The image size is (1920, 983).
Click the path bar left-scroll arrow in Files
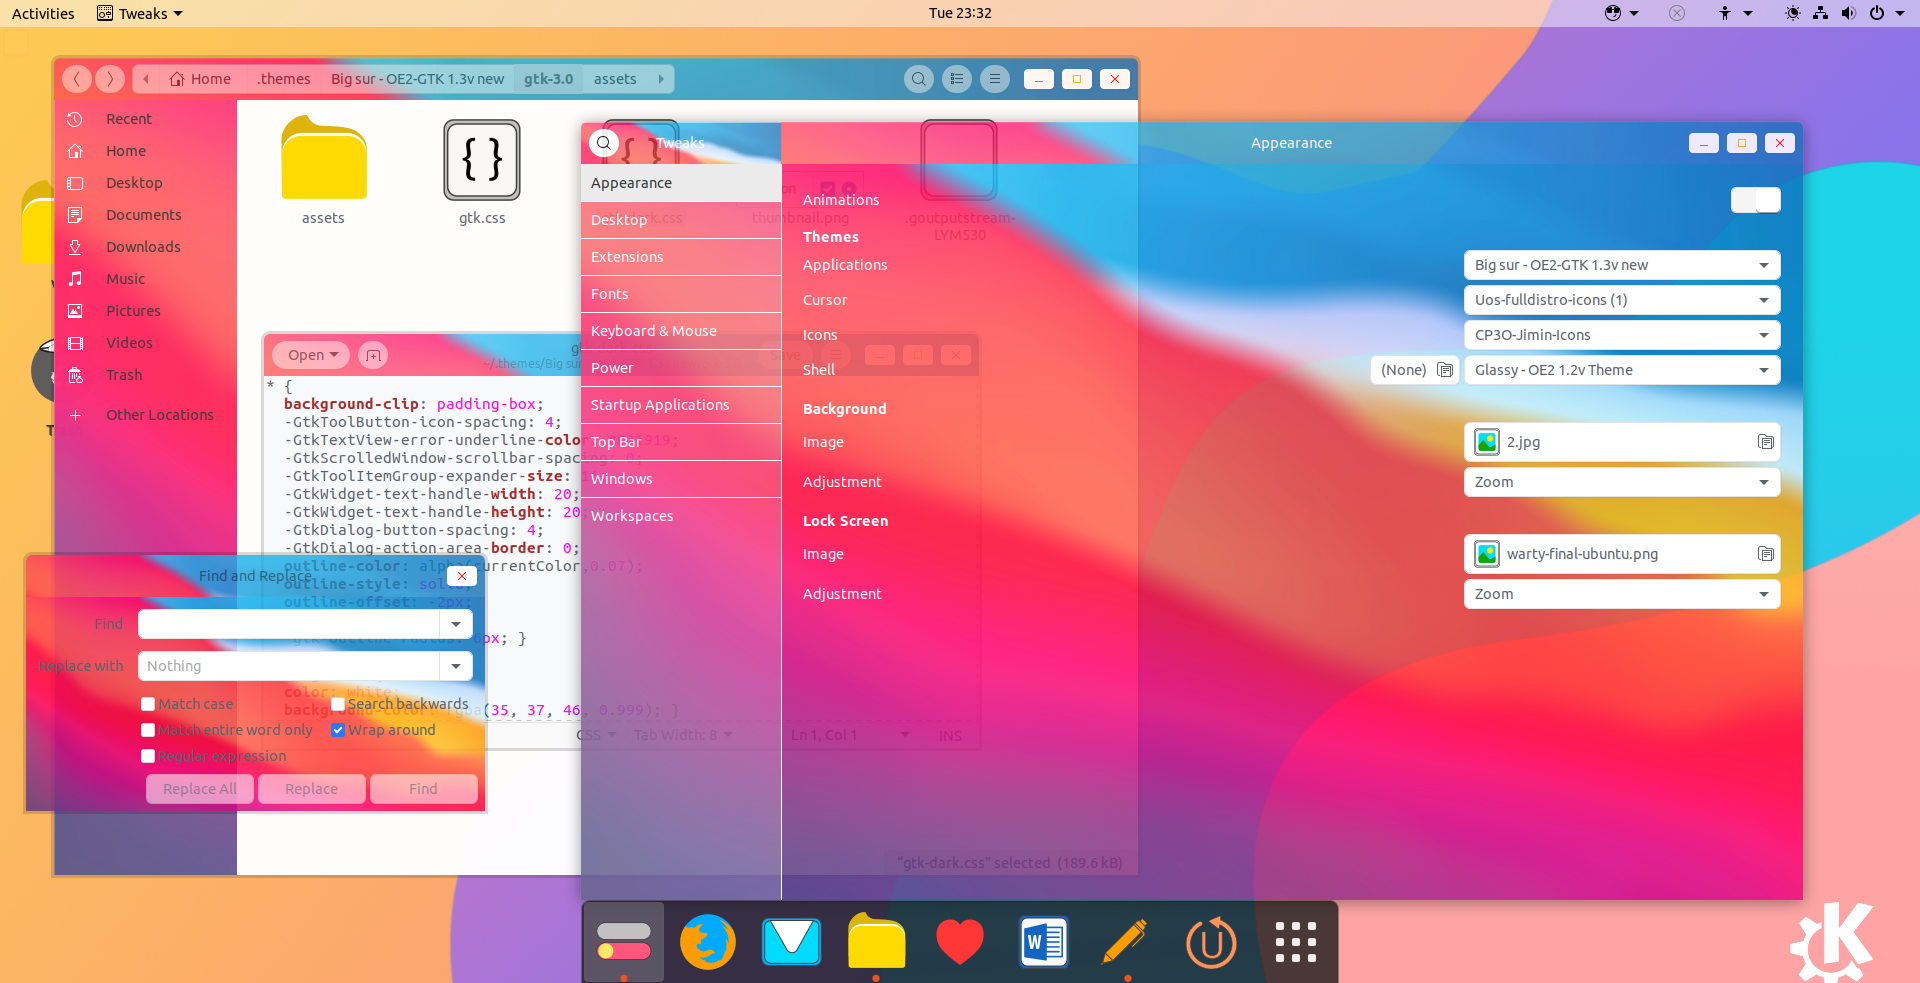[x=146, y=79]
